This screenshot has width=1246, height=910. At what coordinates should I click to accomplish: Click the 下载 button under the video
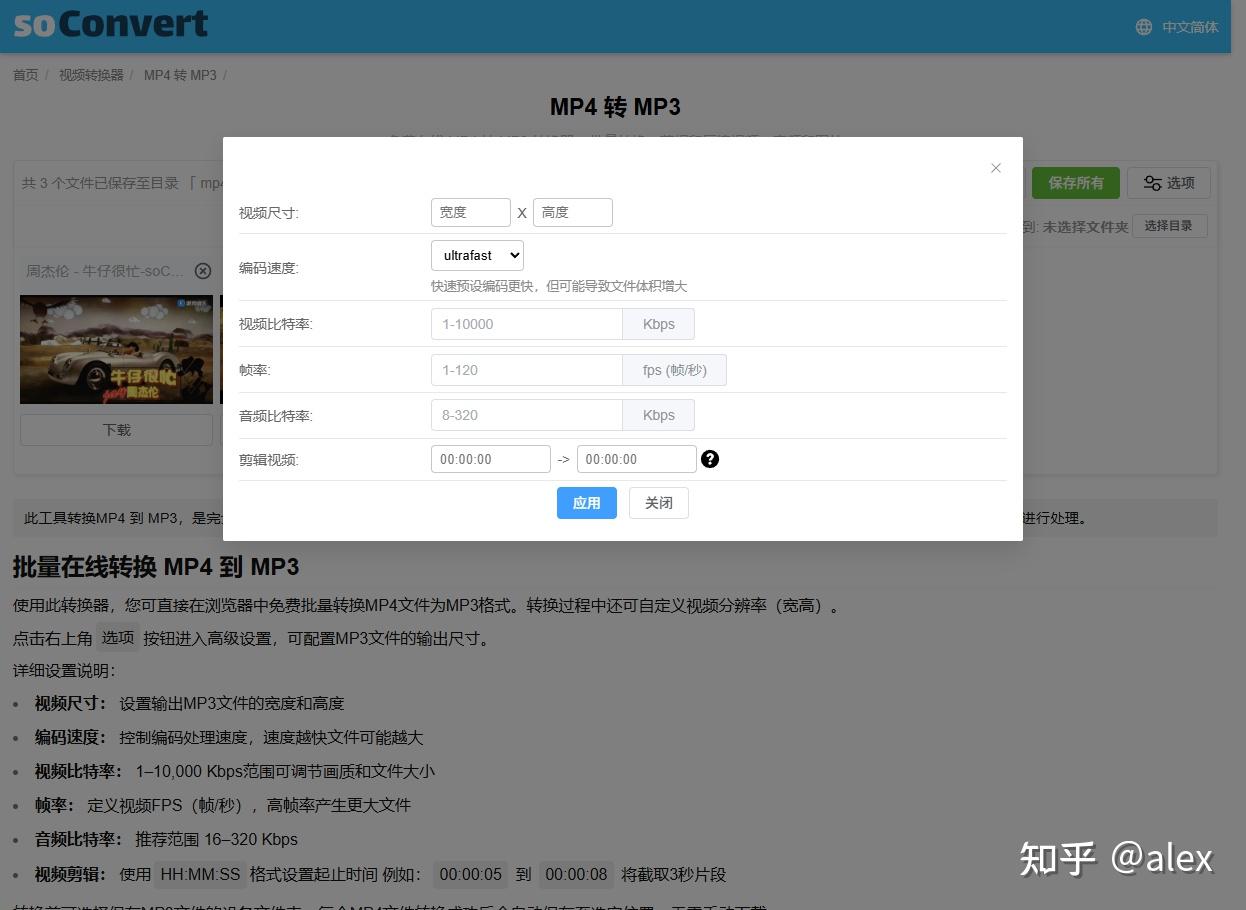click(x=116, y=429)
